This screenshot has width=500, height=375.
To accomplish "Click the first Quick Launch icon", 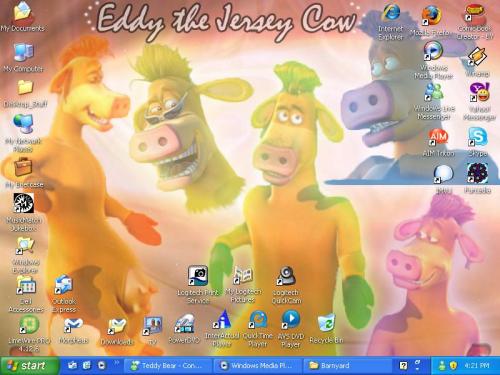I will pos(72,366).
